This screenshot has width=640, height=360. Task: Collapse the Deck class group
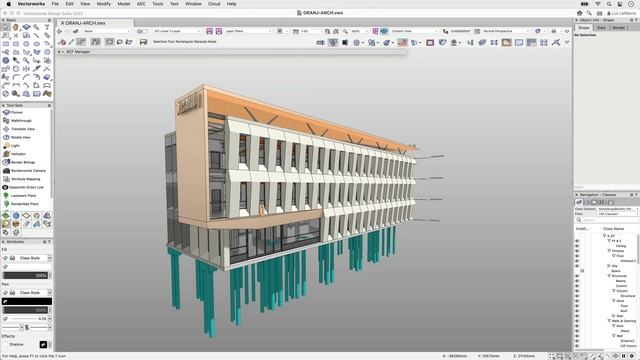(x=613, y=301)
